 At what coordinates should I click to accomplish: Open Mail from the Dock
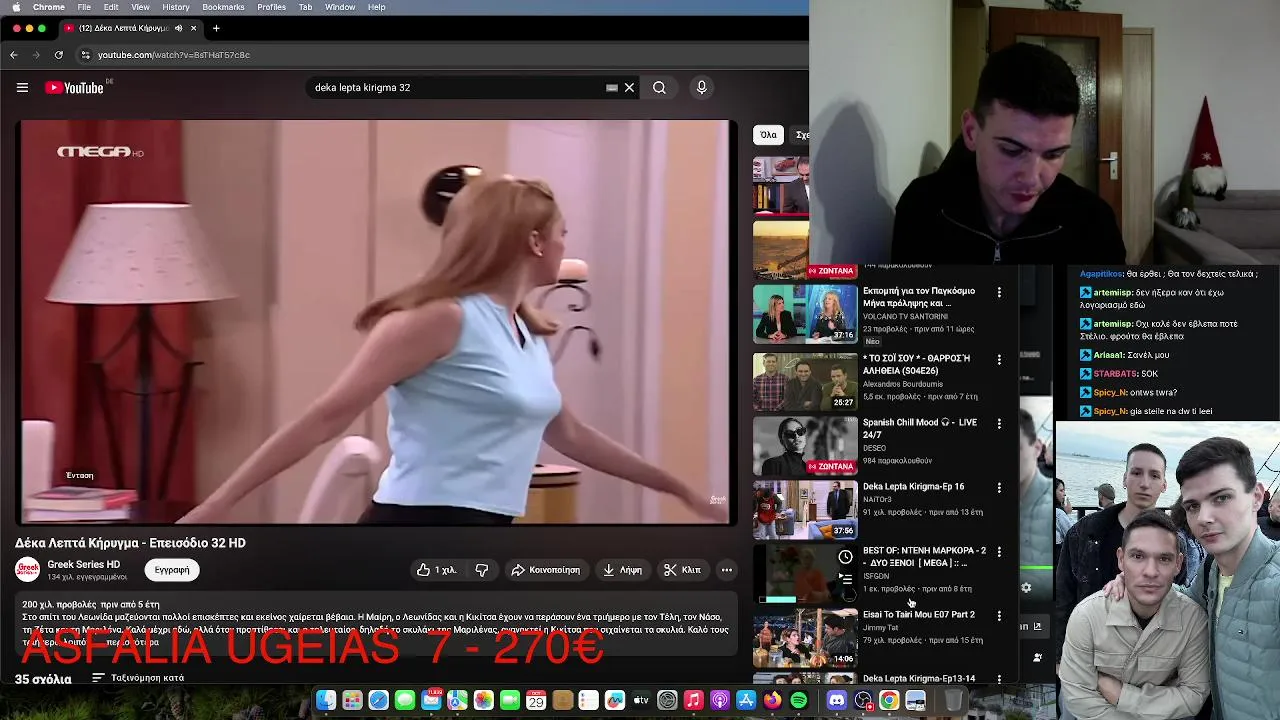point(431,700)
